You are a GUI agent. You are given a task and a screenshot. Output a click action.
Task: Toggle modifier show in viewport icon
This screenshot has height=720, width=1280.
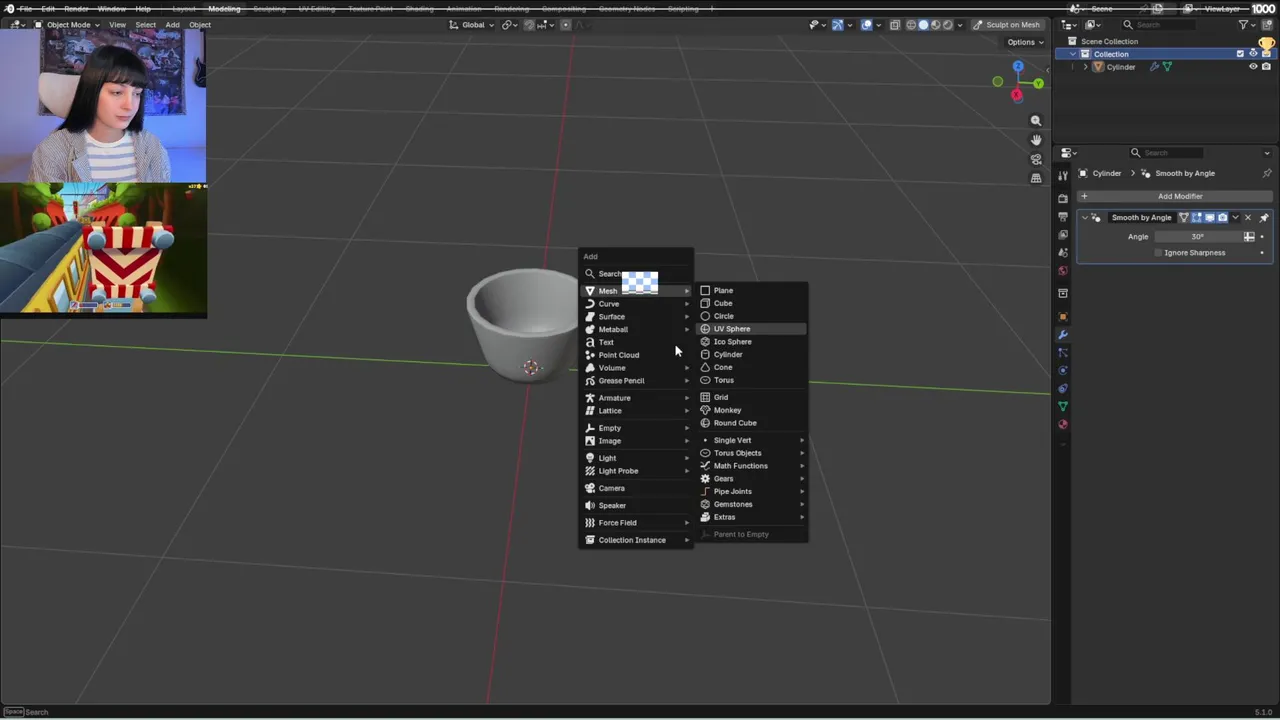click(x=1209, y=218)
